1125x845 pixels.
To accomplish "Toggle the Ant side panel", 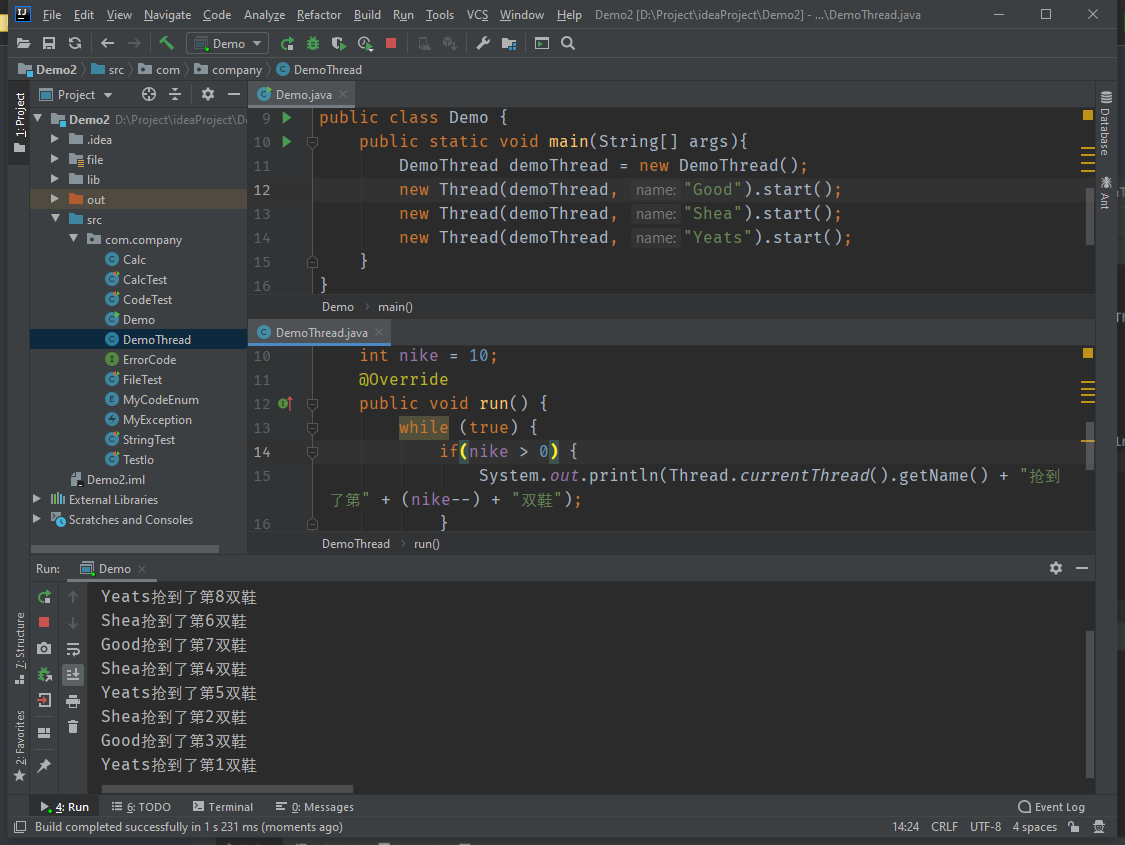I will click(1106, 192).
